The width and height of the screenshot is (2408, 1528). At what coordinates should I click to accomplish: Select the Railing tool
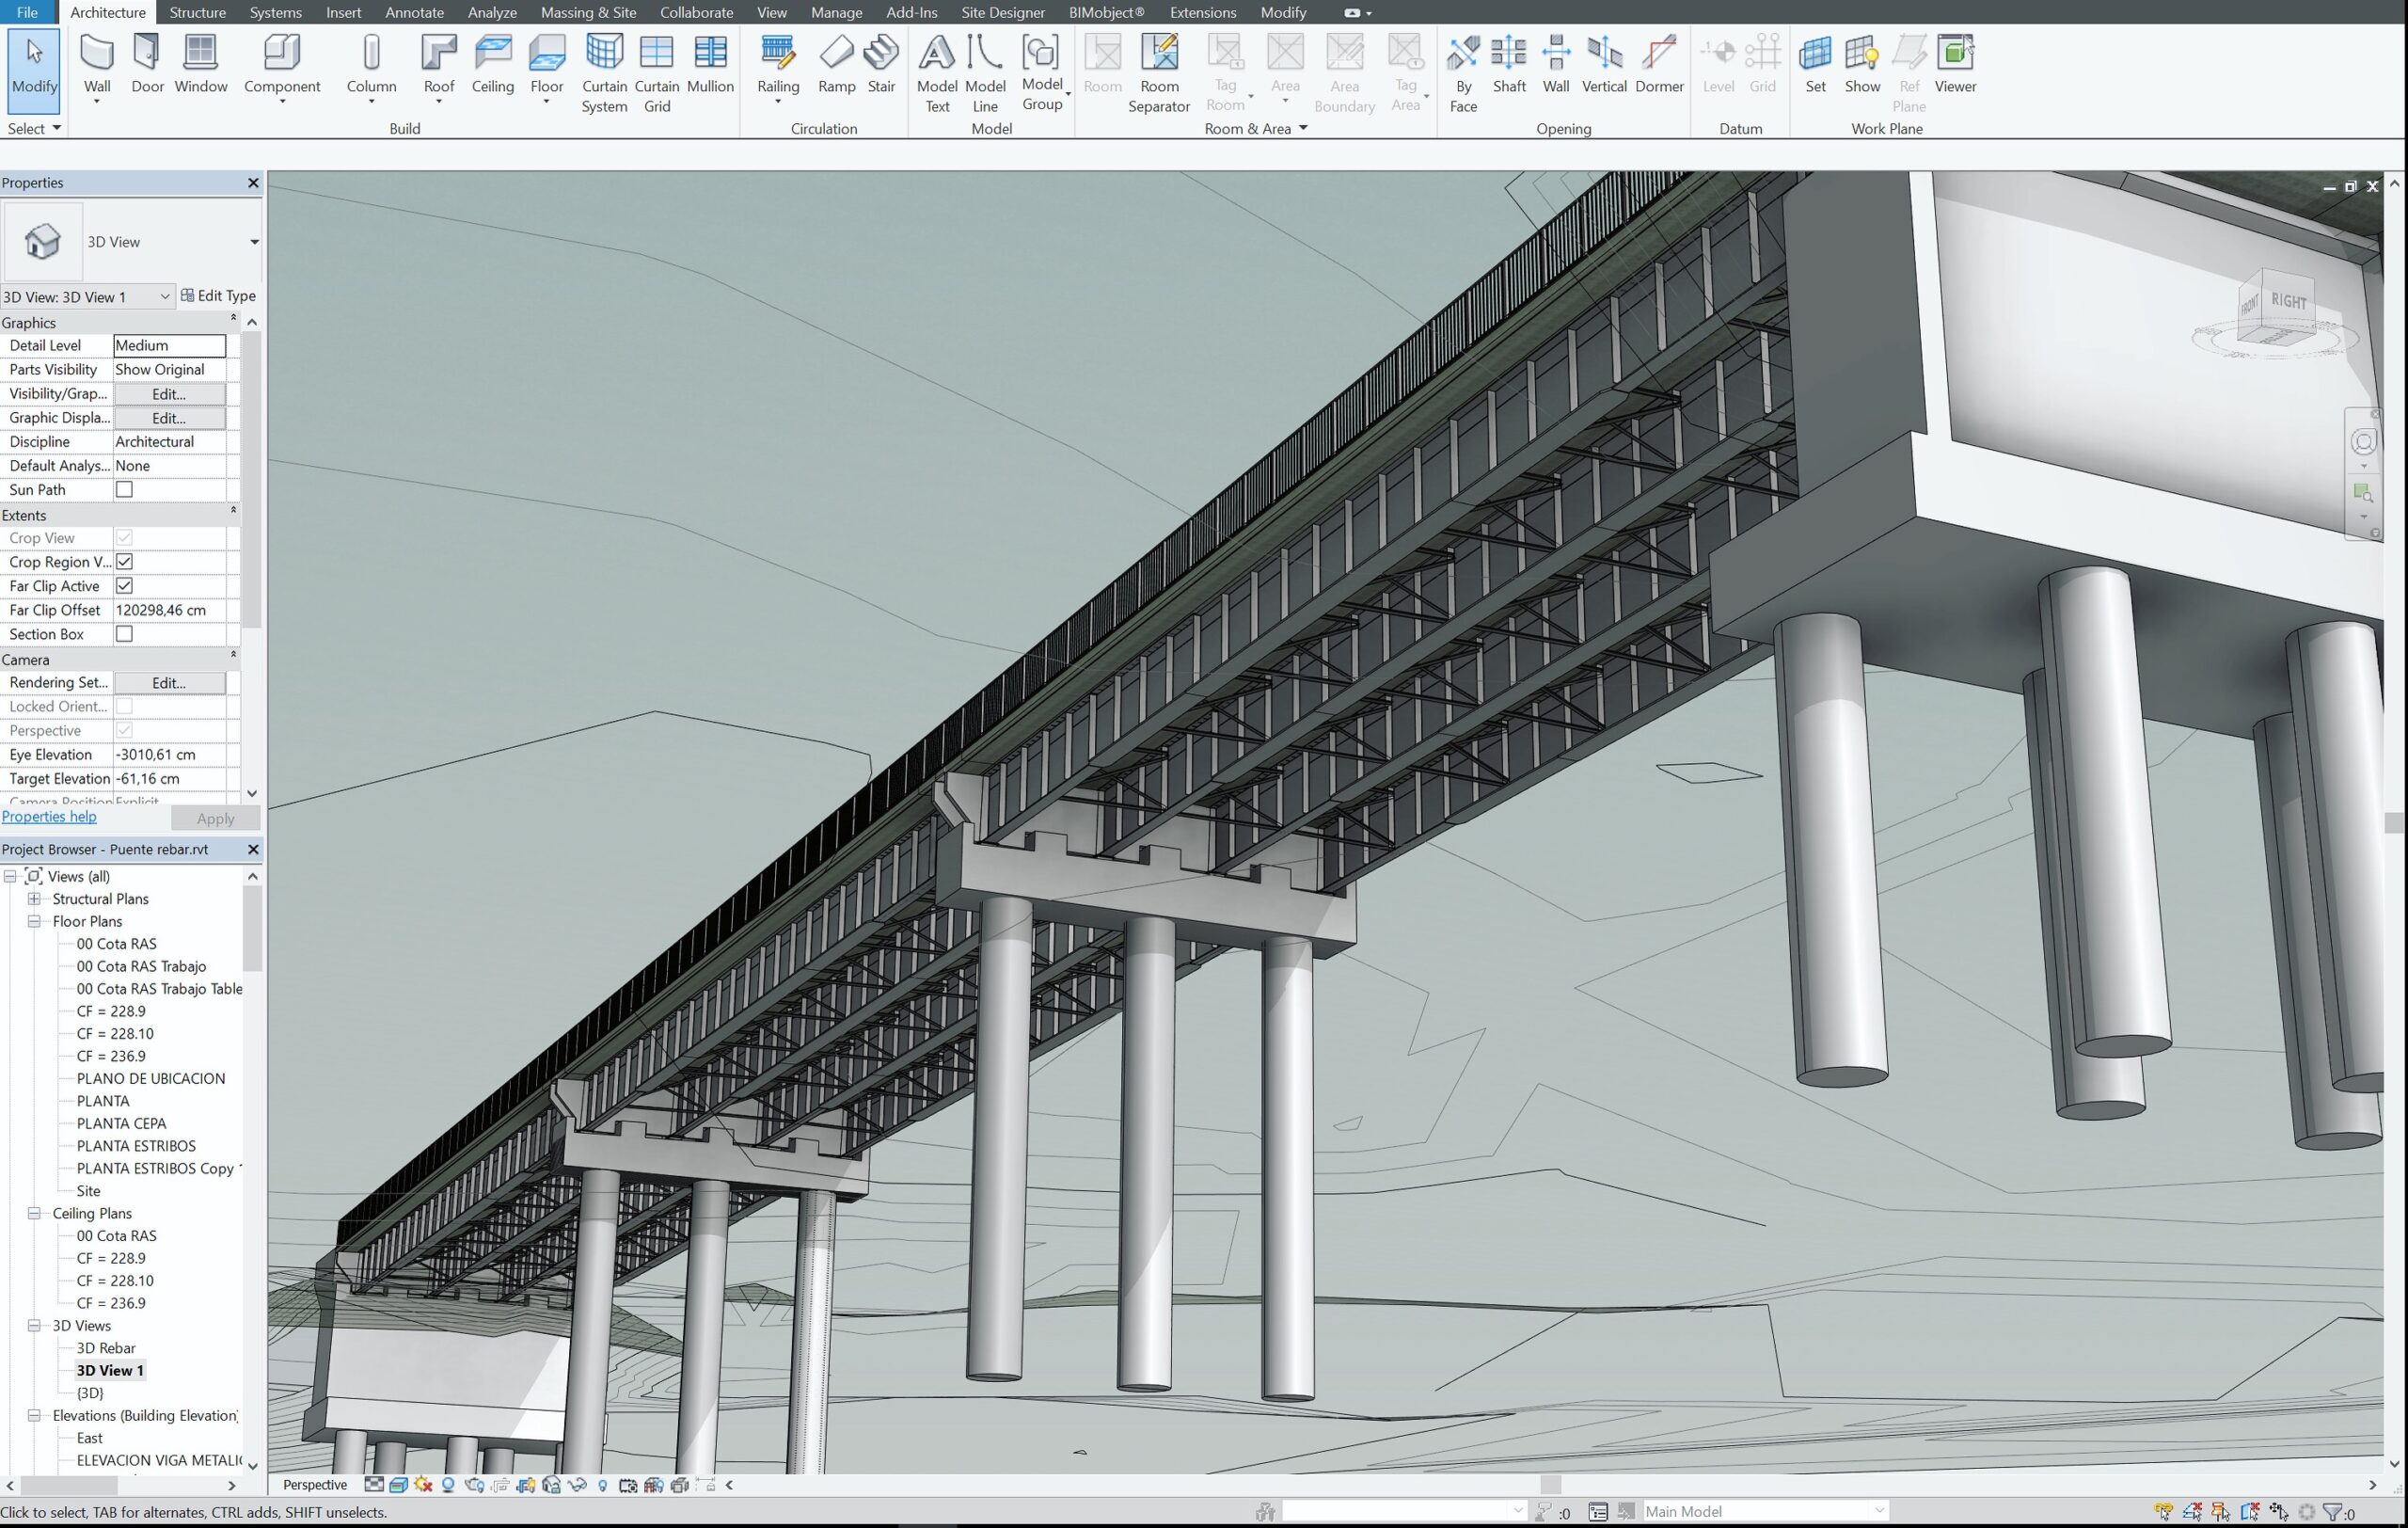click(x=777, y=64)
